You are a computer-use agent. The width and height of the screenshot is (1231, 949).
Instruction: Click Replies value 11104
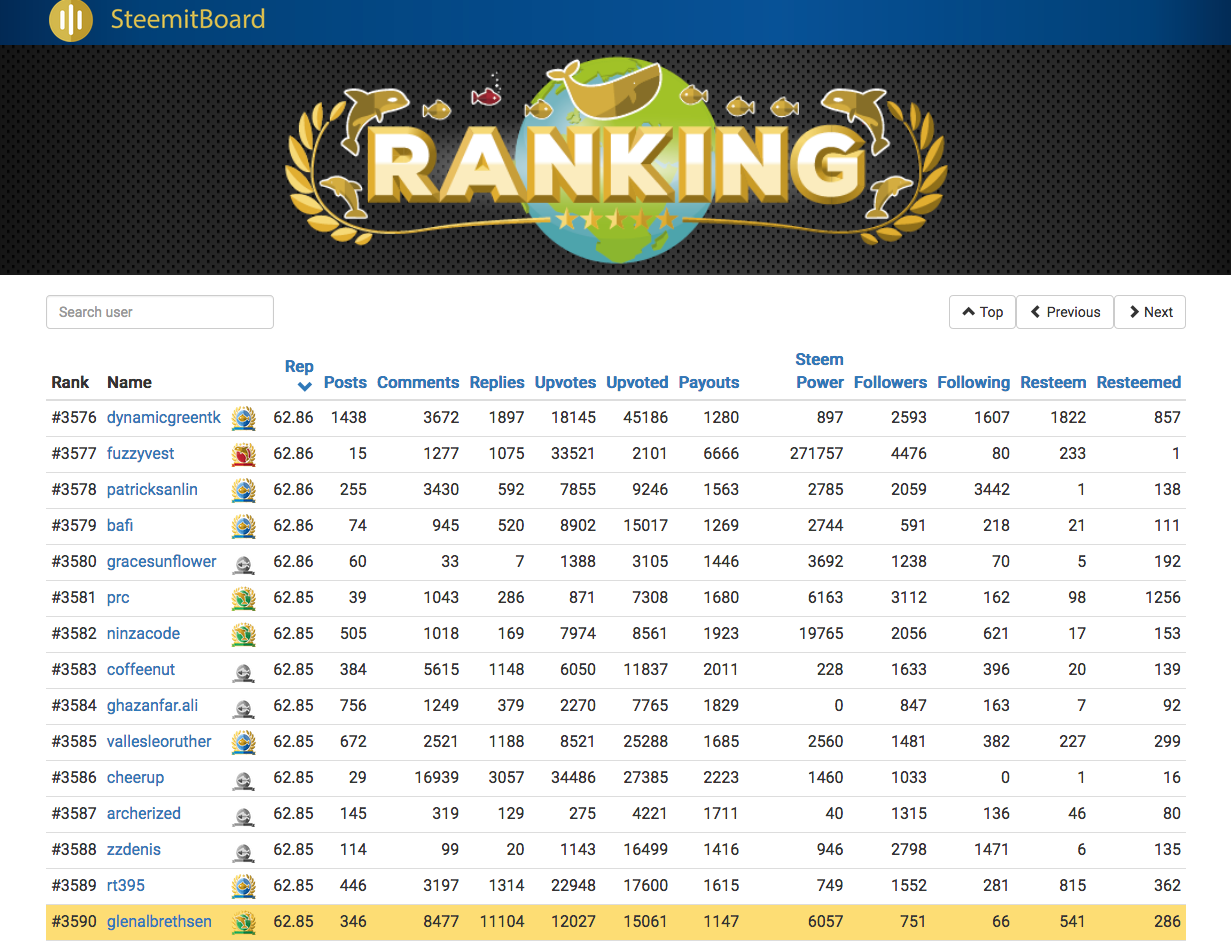(502, 921)
